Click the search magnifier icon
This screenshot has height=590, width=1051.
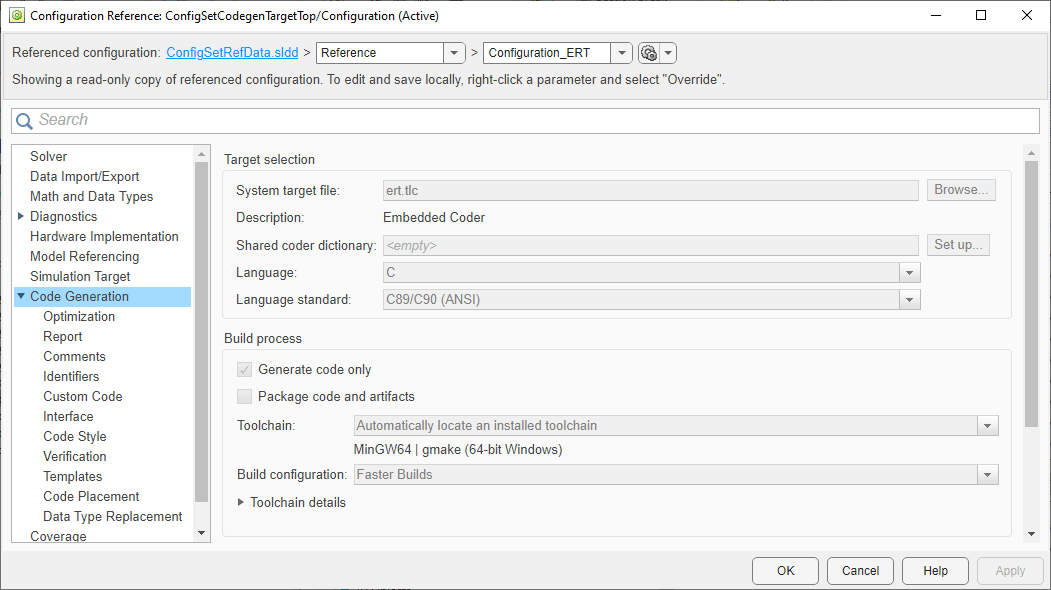pyautogui.click(x=24, y=121)
